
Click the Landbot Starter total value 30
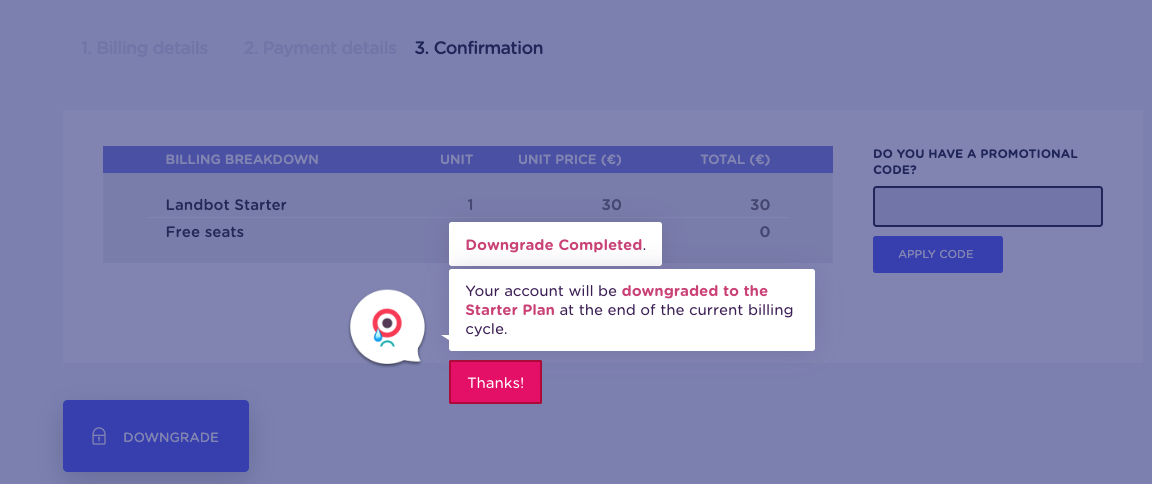point(760,205)
